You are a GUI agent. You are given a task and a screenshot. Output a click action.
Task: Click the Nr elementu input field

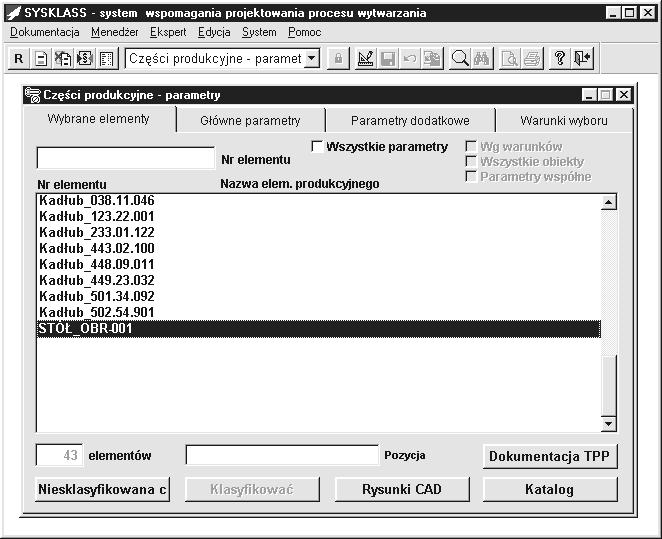[x=126, y=158]
